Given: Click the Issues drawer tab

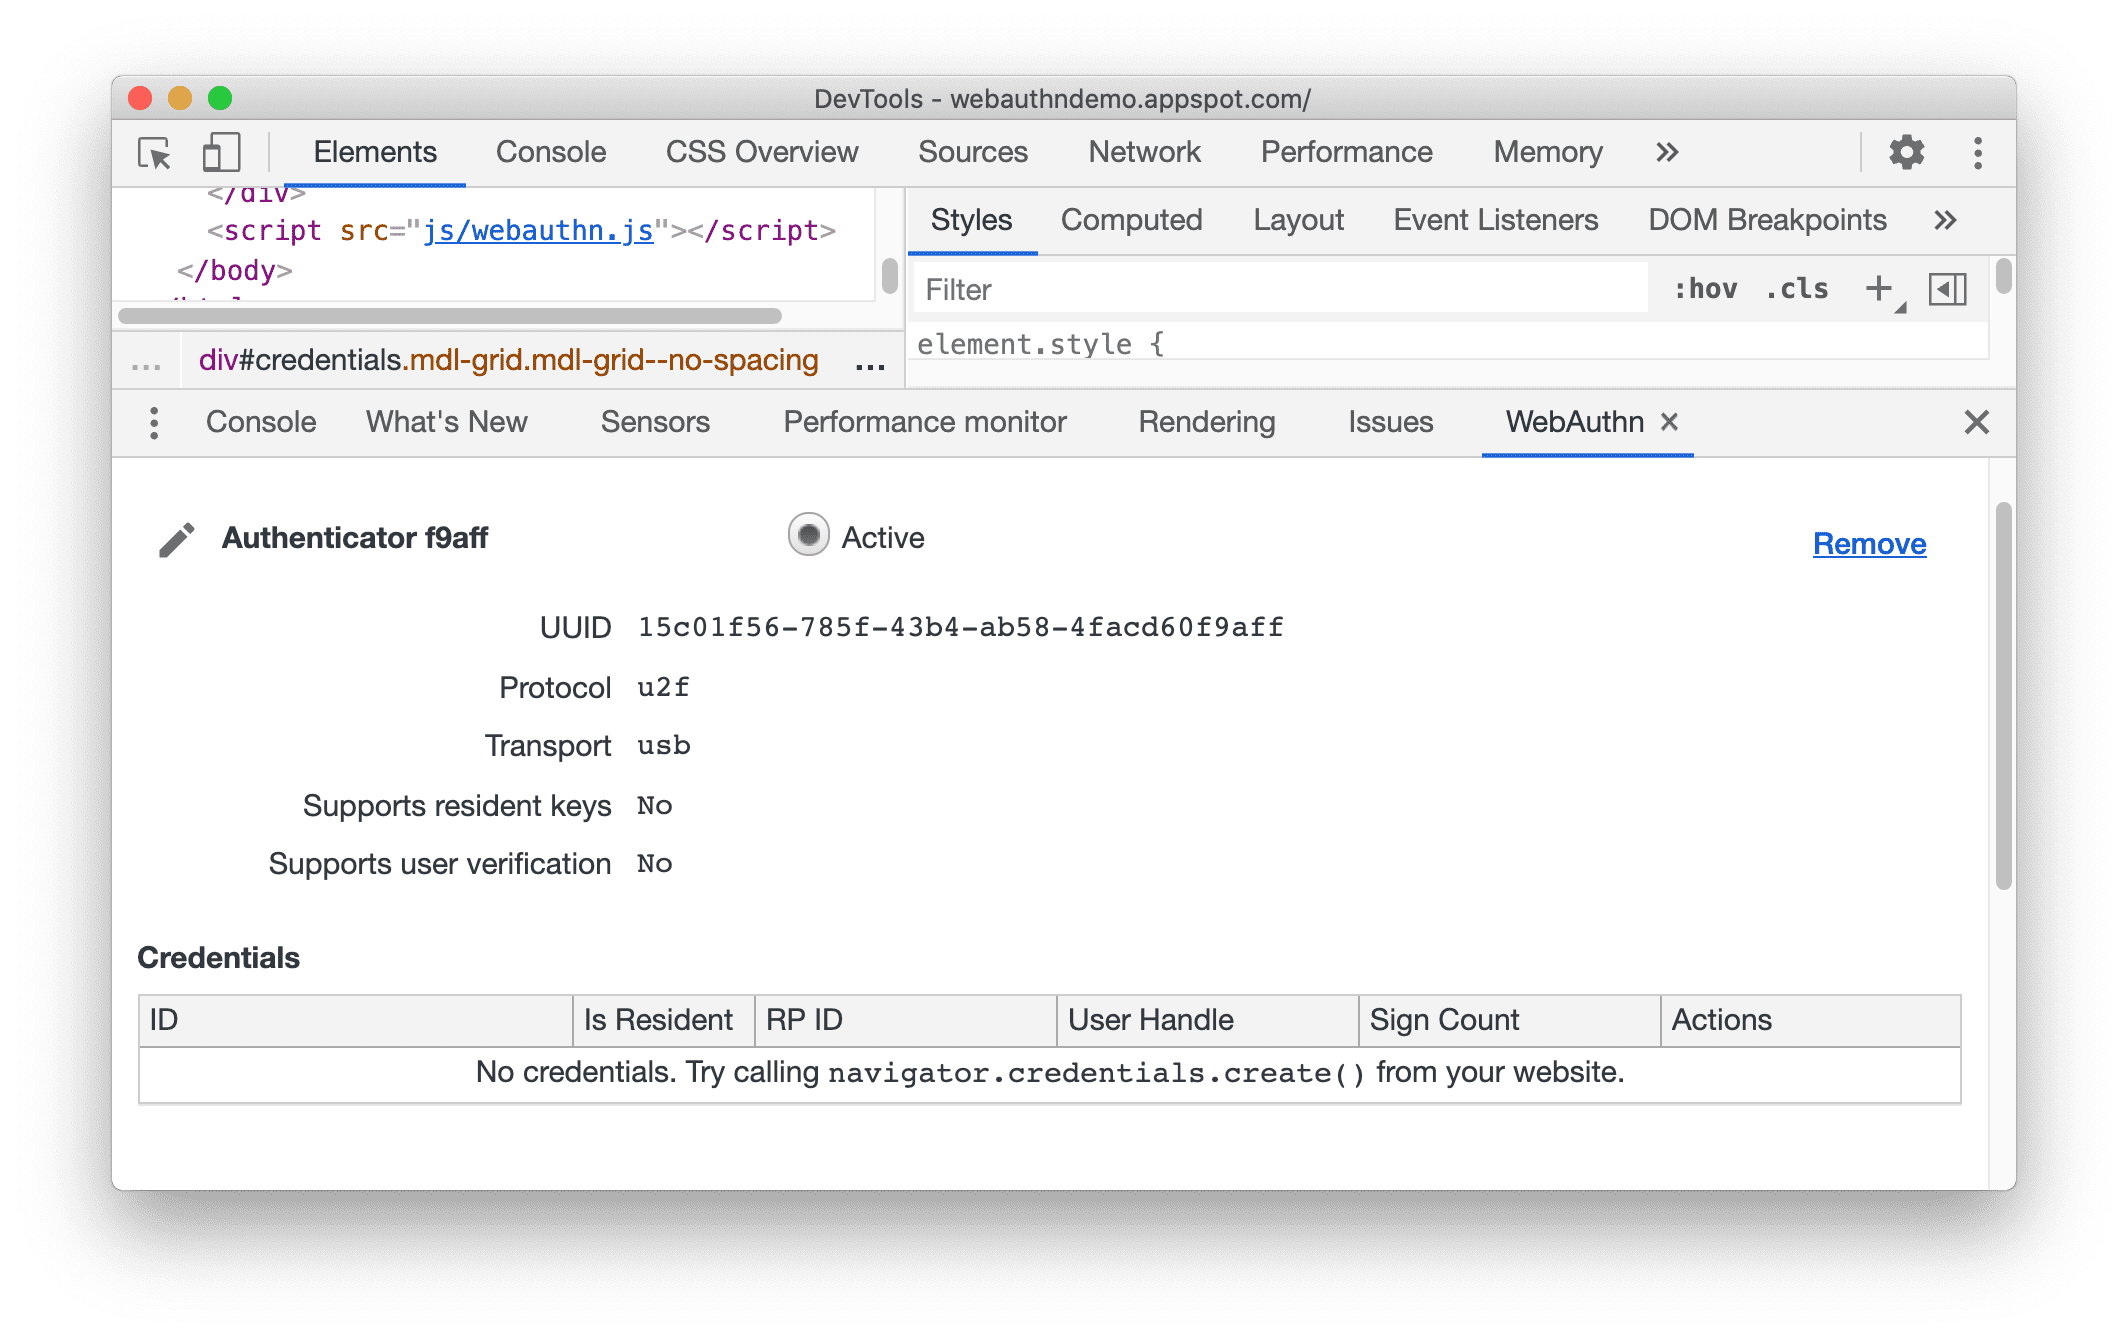Looking at the screenshot, I should (x=1390, y=421).
